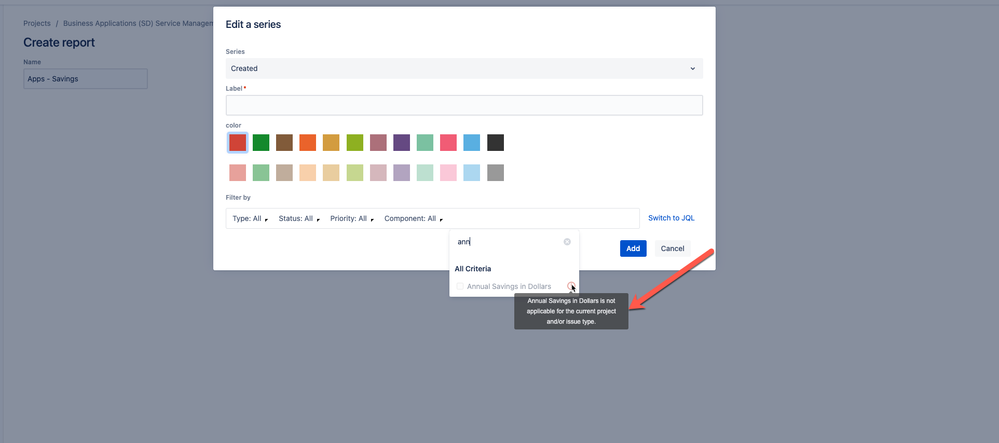This screenshot has width=999, height=443.
Task: Select the light green pastel swatch
Action: click(261, 173)
